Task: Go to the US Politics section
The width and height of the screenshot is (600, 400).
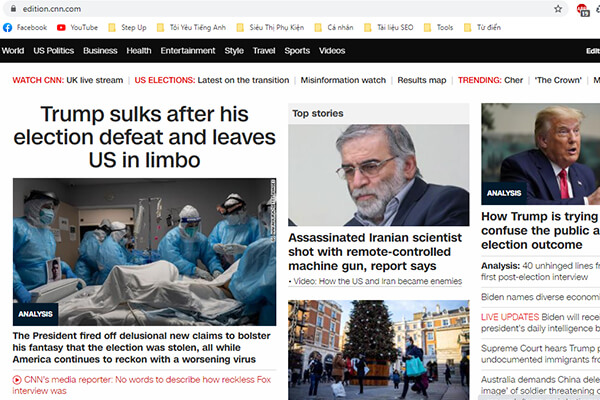Action: pos(54,51)
